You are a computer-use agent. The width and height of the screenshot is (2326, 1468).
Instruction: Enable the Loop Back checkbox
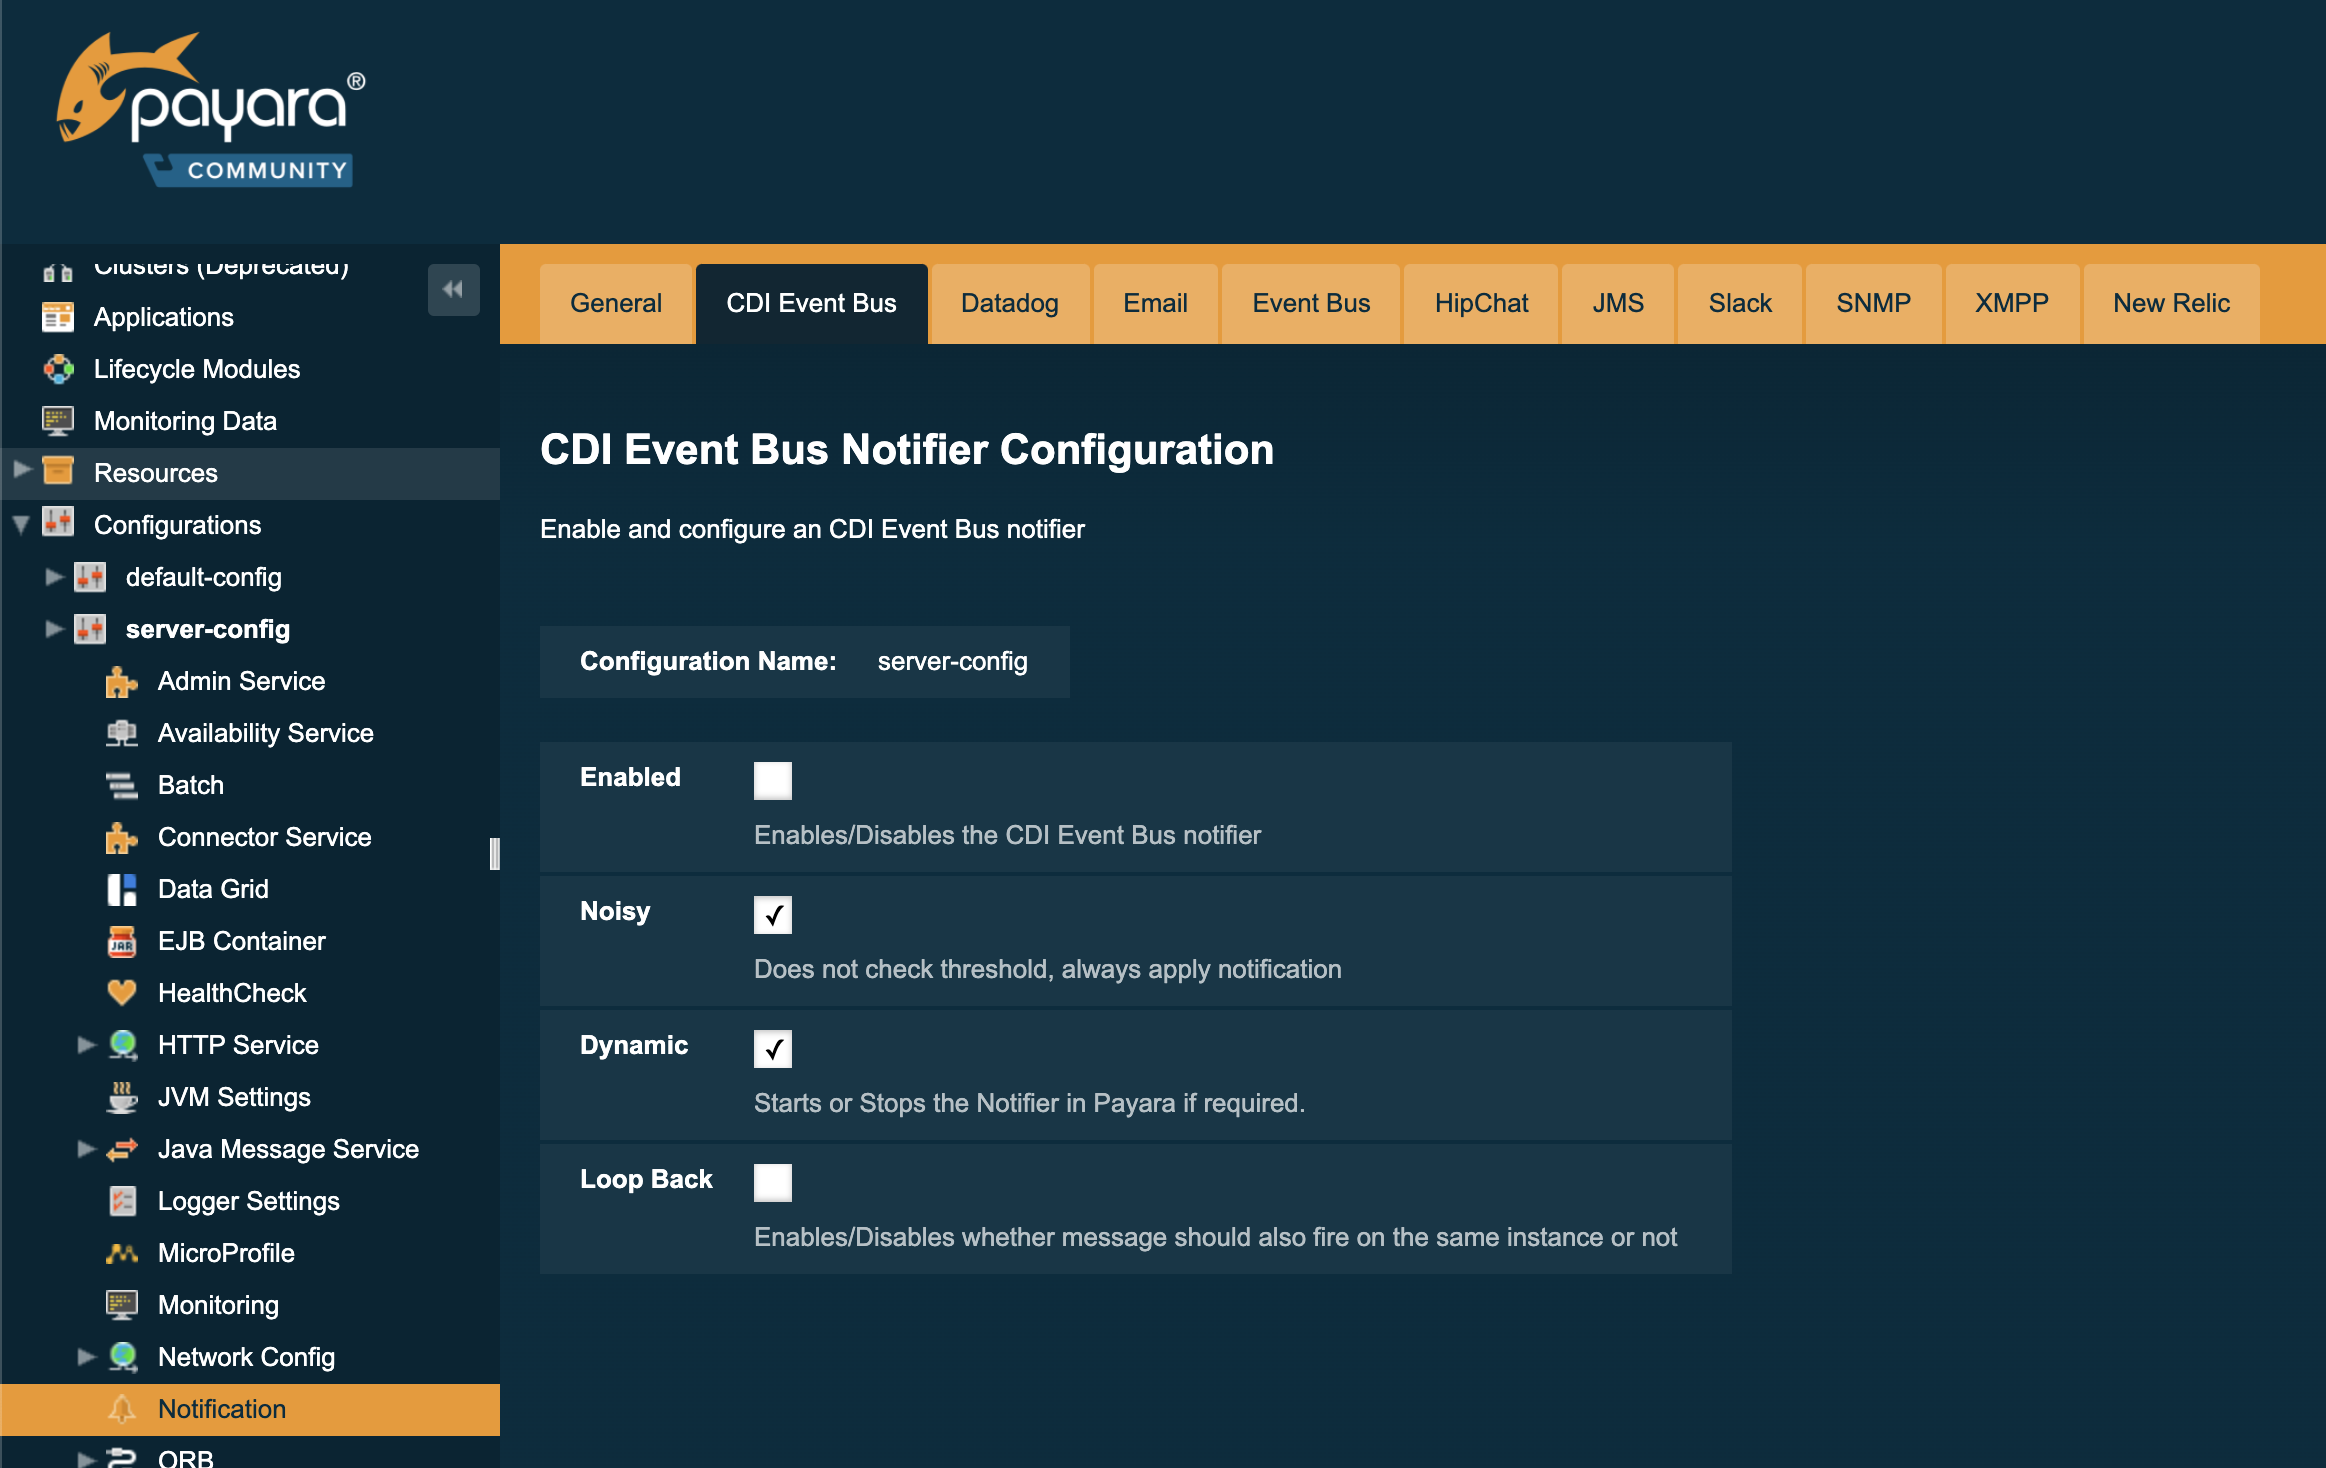click(772, 1182)
